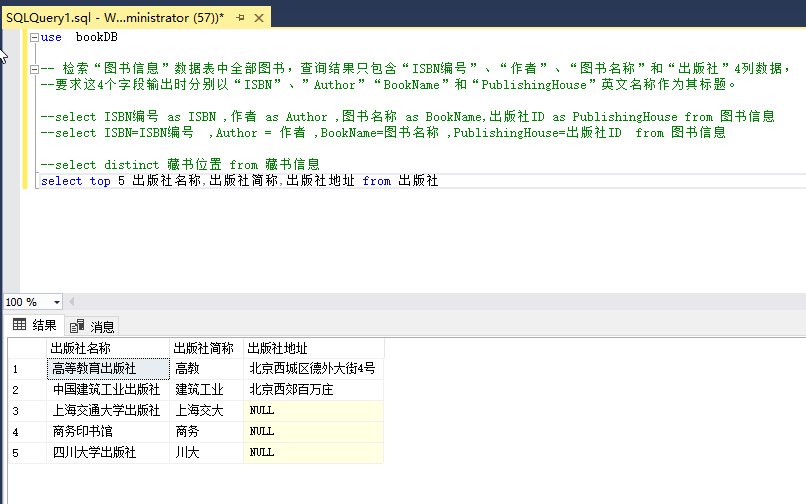
Task: Collapse the comment block outline toggle
Action: pos(34,69)
